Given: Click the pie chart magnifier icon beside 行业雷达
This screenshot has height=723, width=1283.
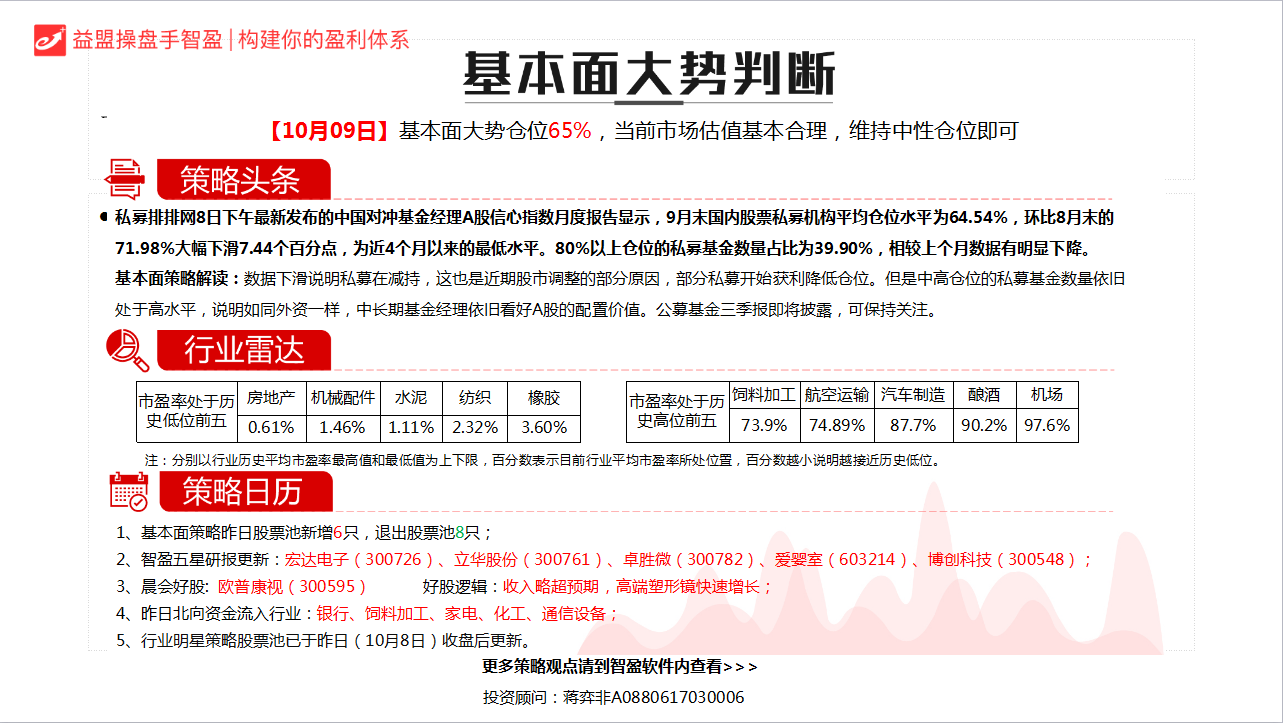Looking at the screenshot, I should click(127, 350).
